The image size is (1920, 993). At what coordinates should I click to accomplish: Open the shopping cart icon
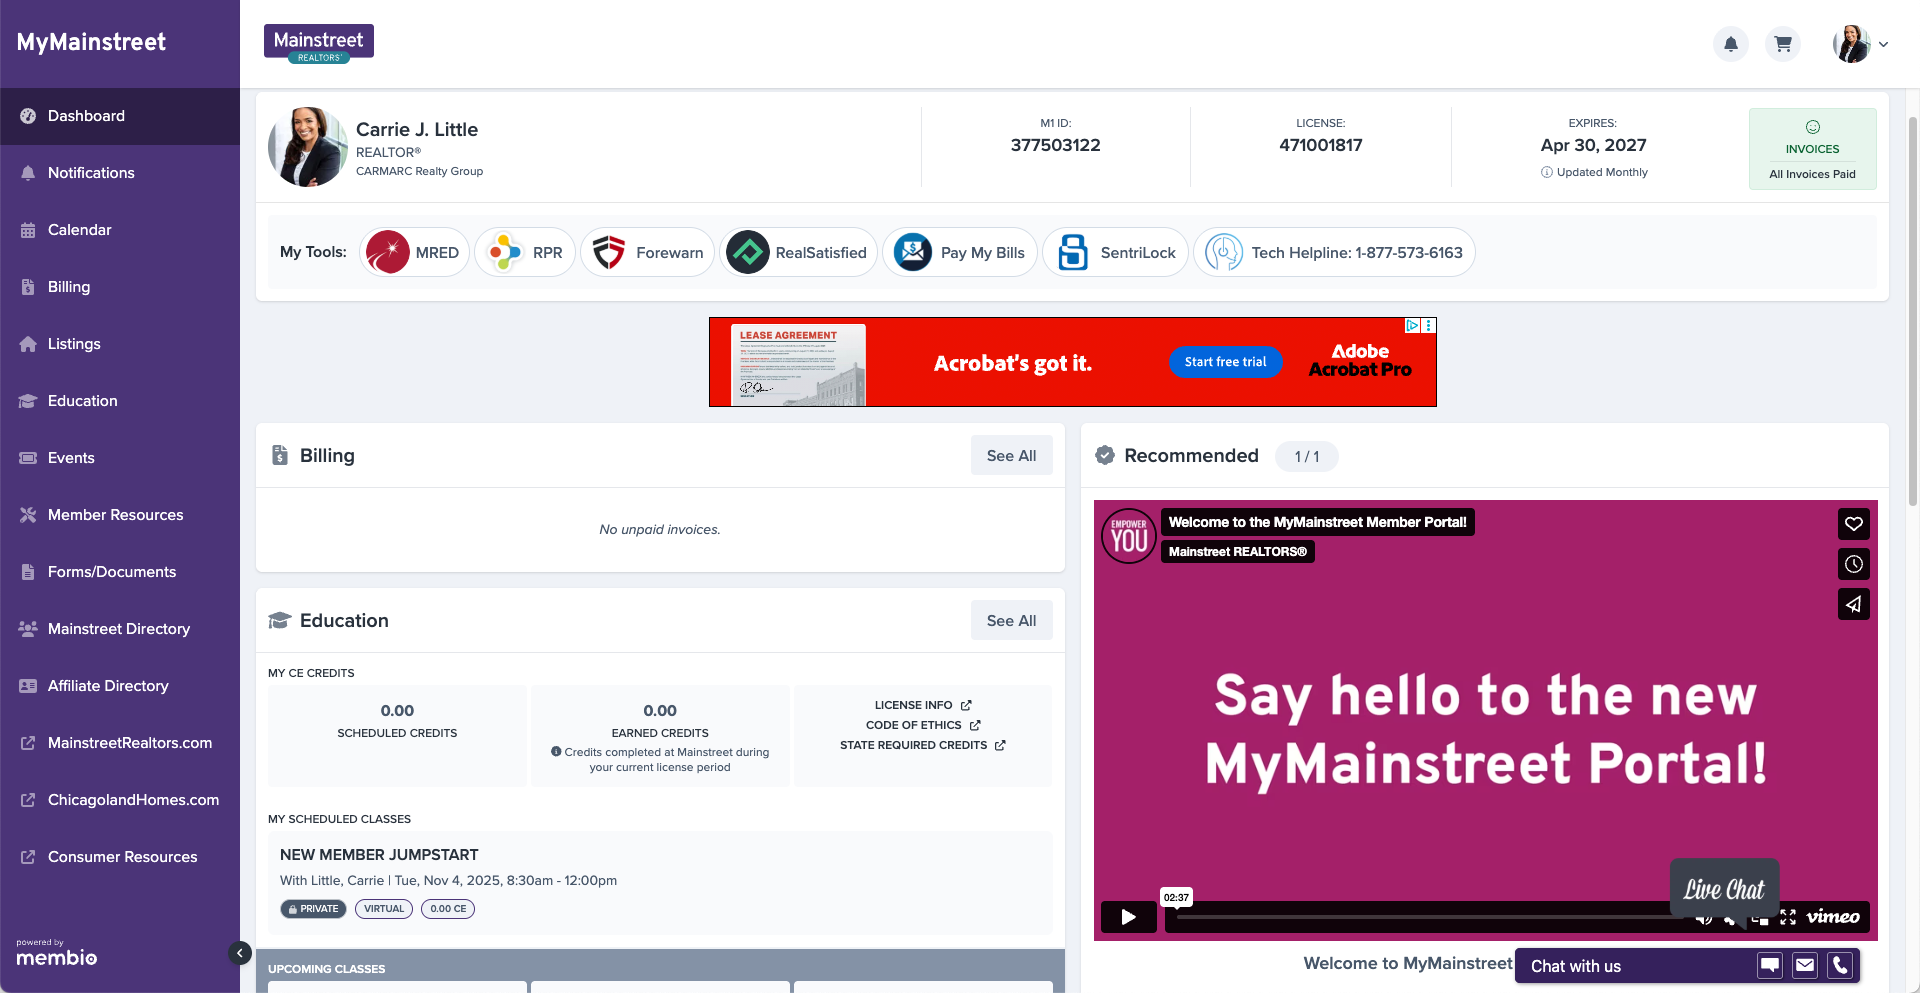click(1783, 44)
